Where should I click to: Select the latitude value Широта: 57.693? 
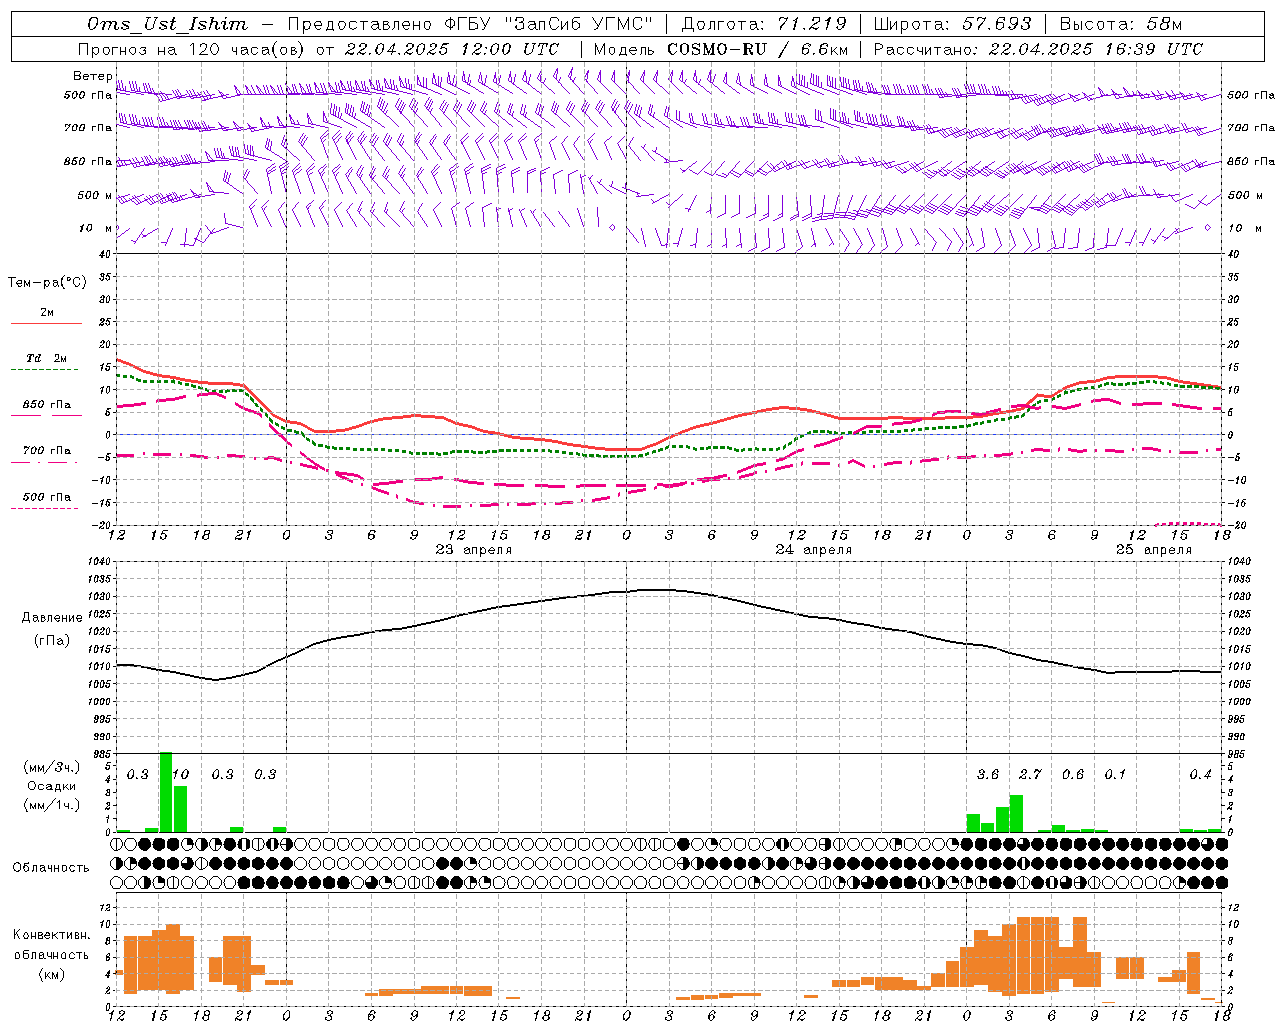pyautogui.click(x=953, y=24)
